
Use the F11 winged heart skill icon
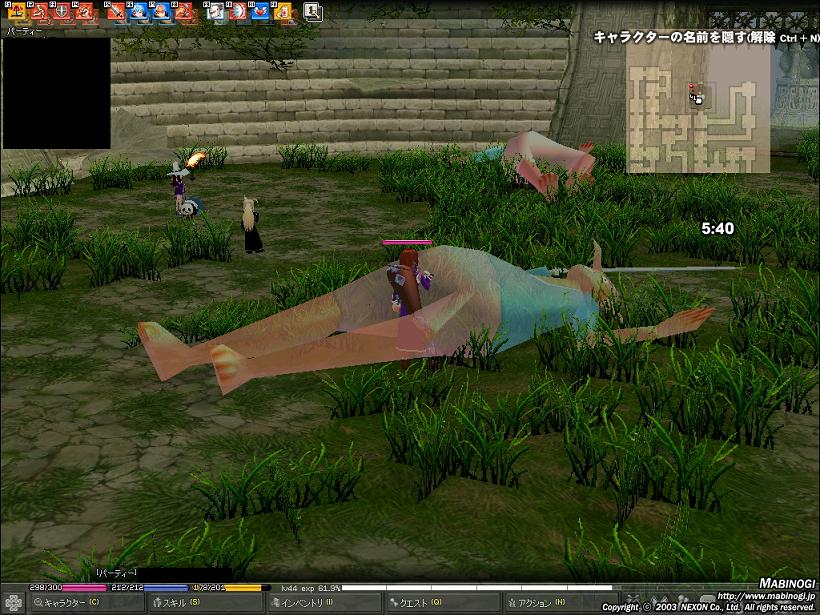[x=260, y=11]
